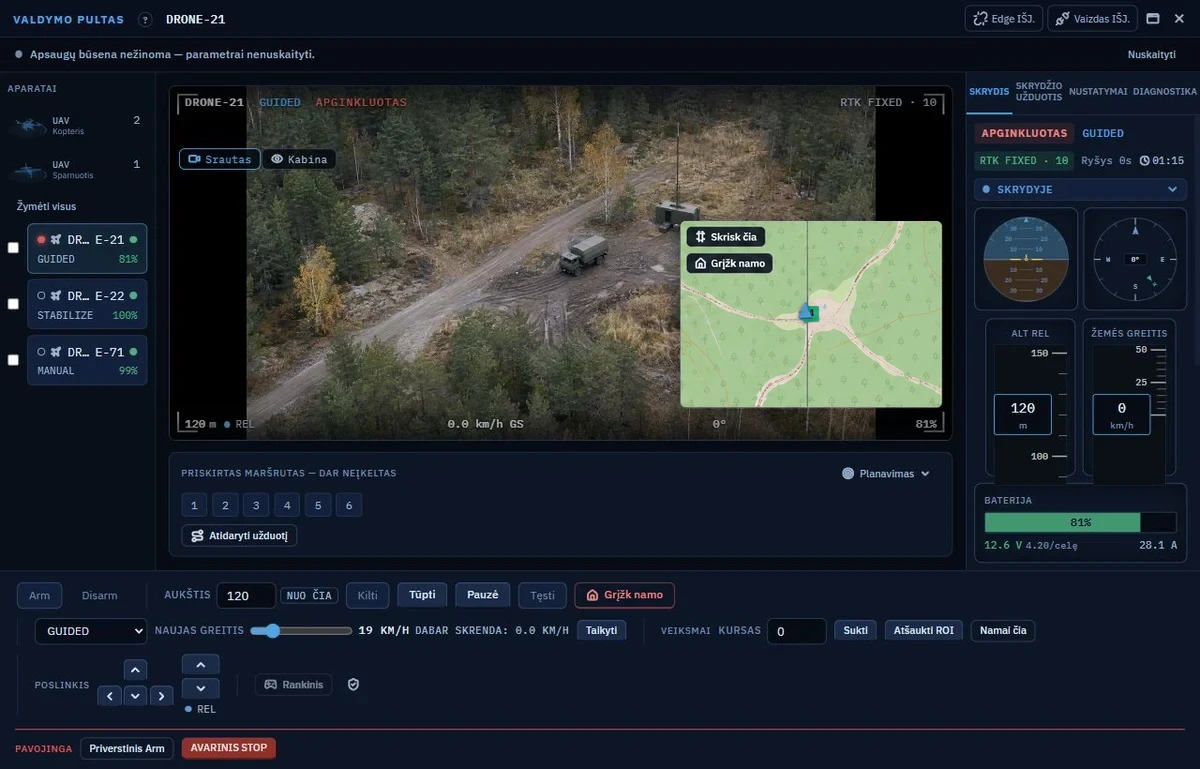Nudge the drone right with POSLINKIS arrow
This screenshot has height=769, width=1200.
(x=162, y=696)
